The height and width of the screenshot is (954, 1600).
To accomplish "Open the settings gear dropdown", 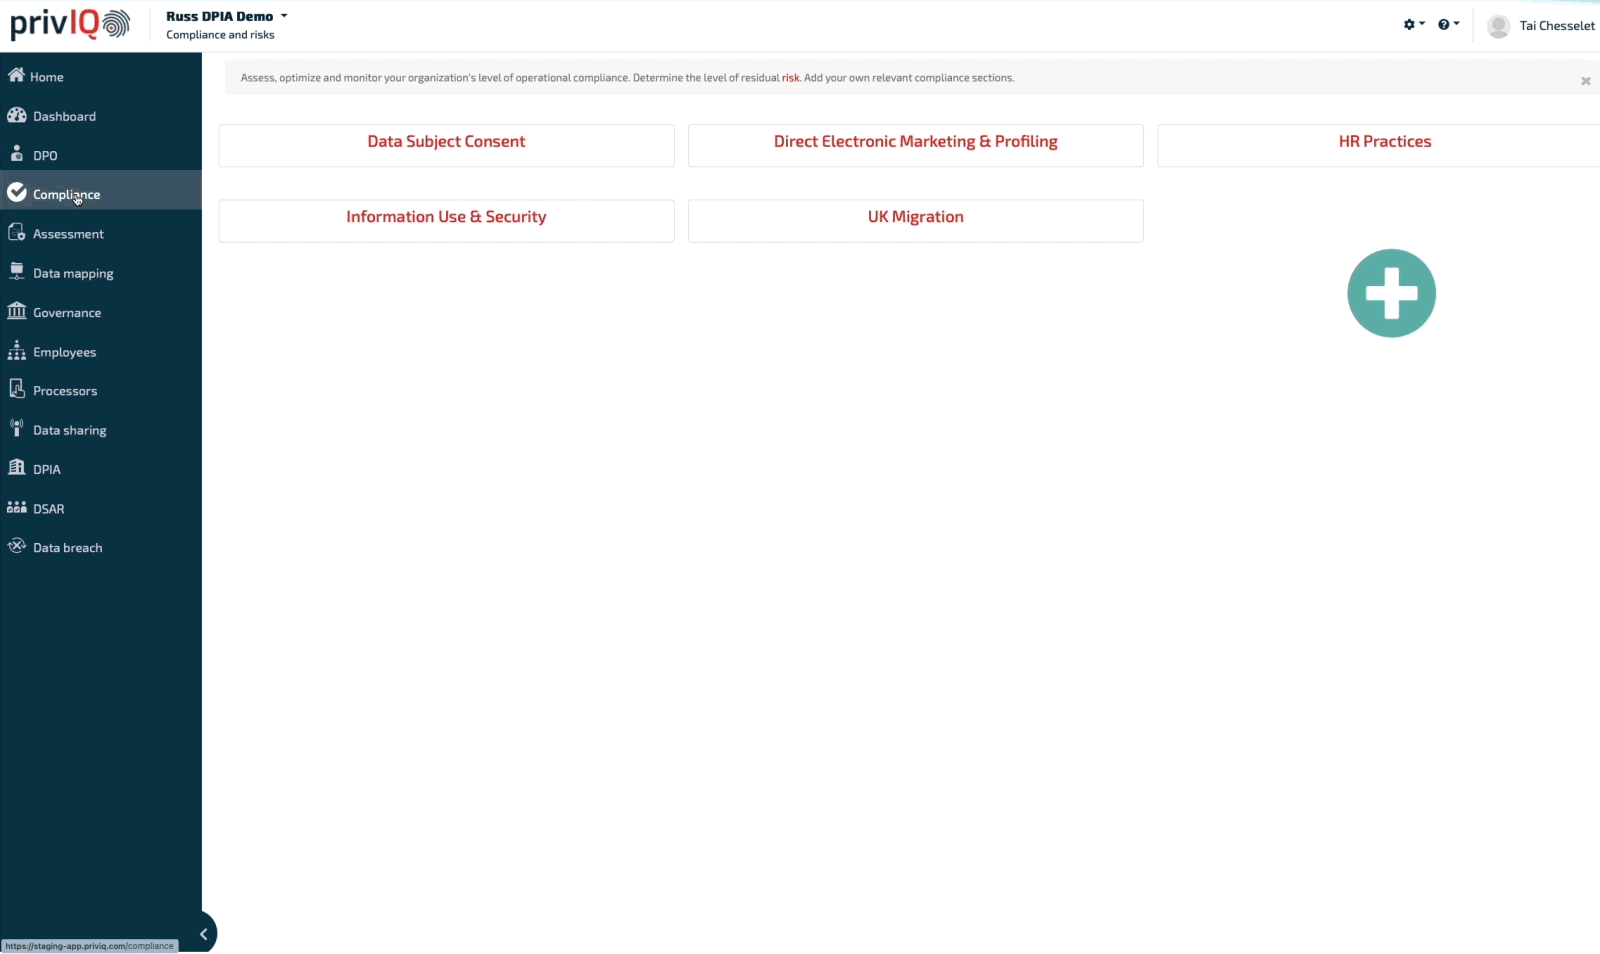I will [x=1414, y=24].
